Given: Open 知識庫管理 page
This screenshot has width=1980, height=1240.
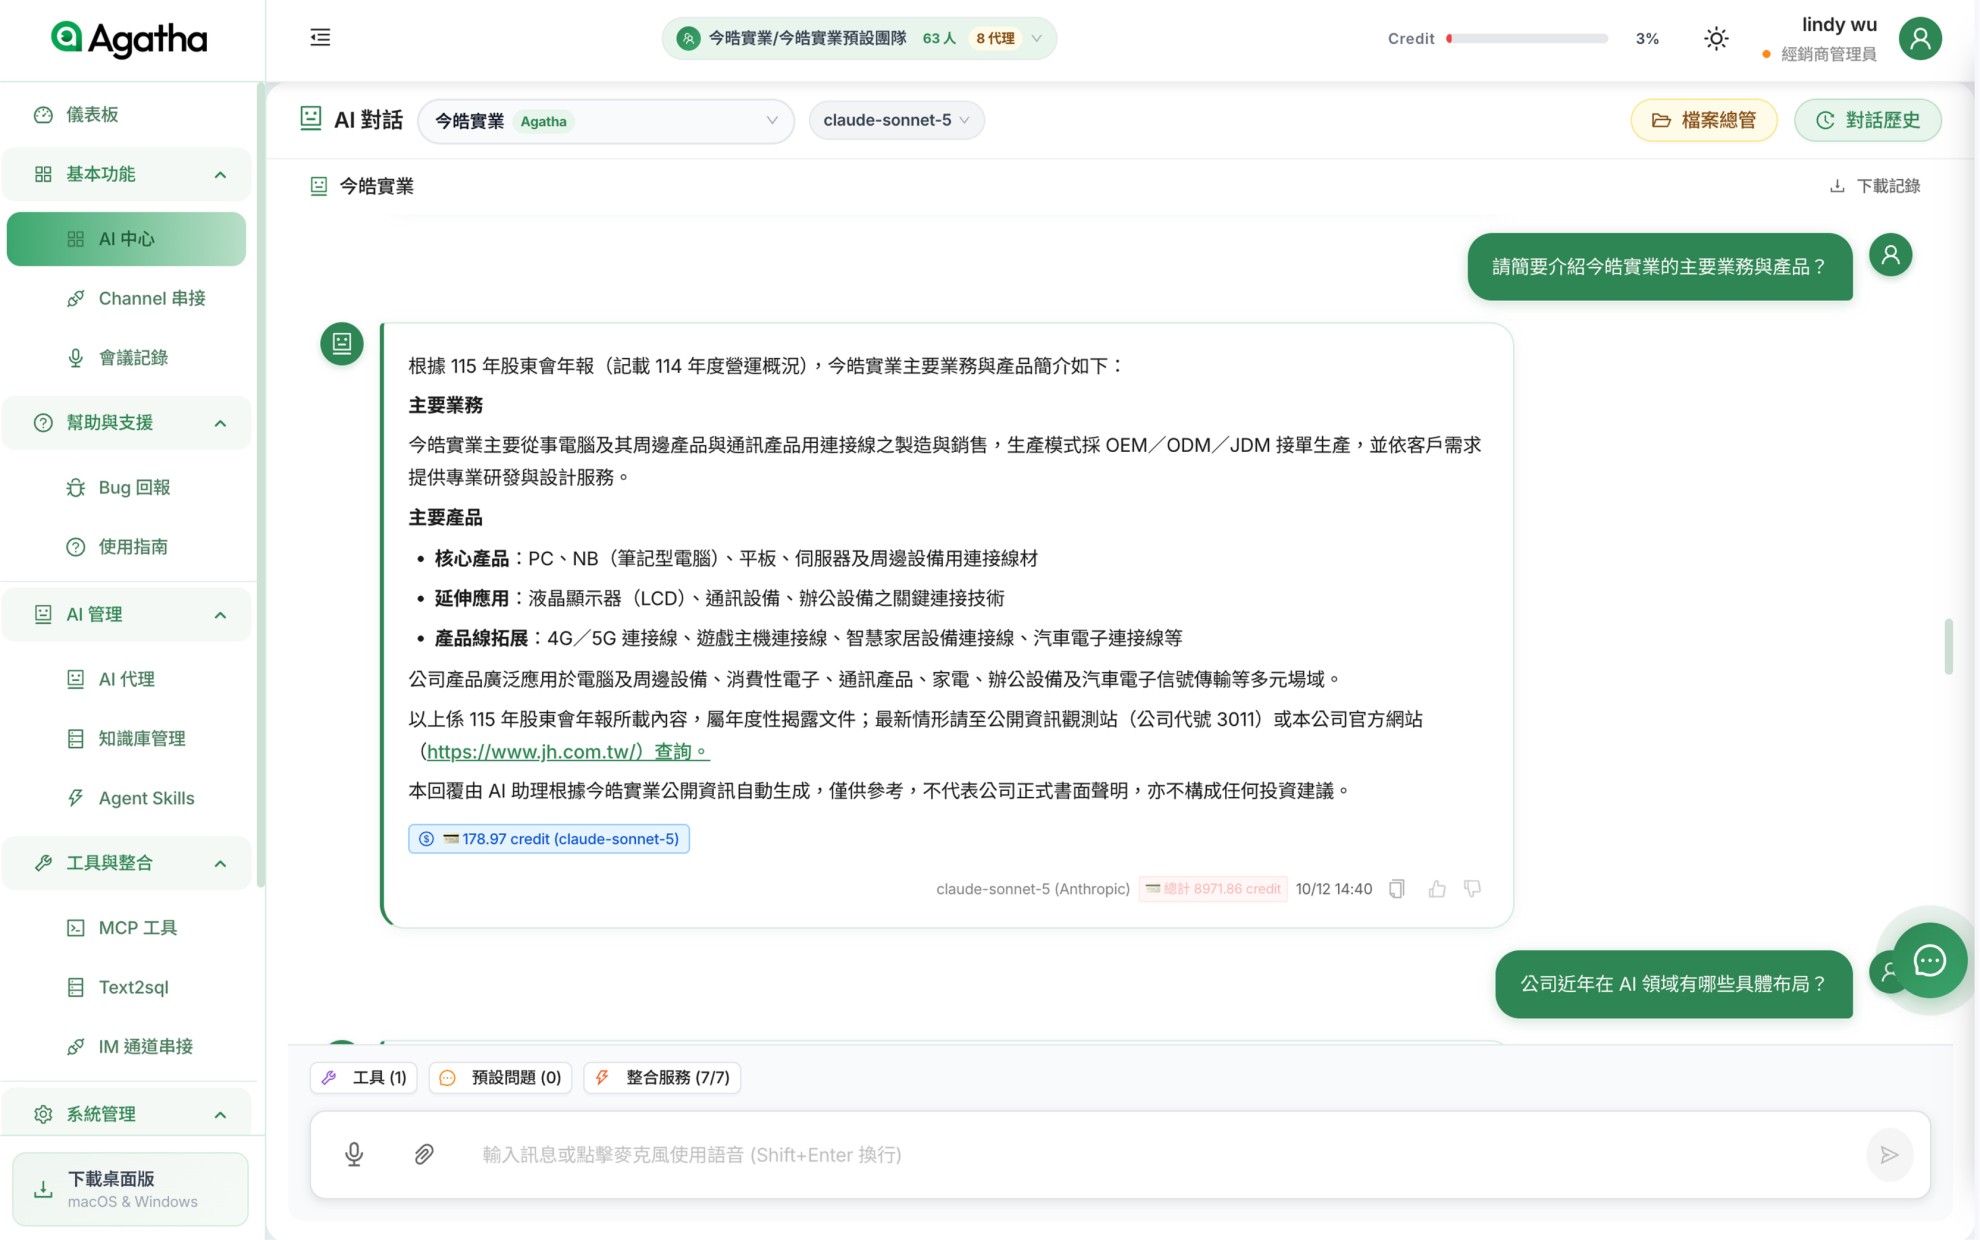Looking at the screenshot, I should pyautogui.click(x=126, y=738).
